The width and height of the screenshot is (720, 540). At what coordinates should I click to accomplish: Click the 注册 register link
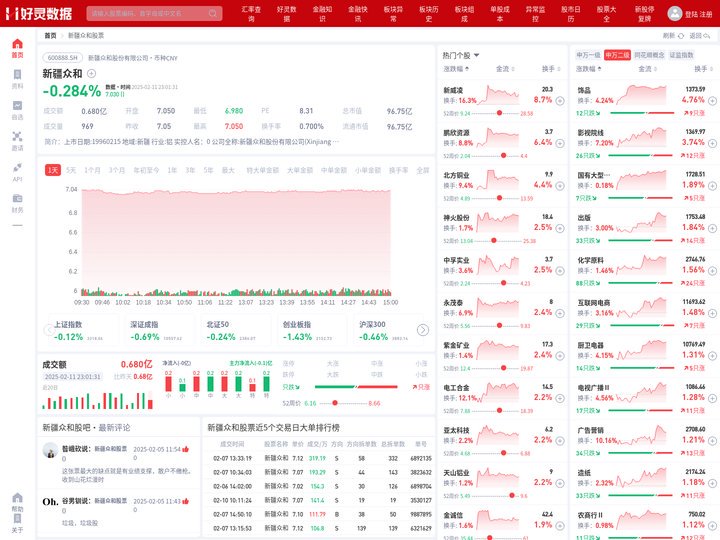pyautogui.click(x=706, y=14)
